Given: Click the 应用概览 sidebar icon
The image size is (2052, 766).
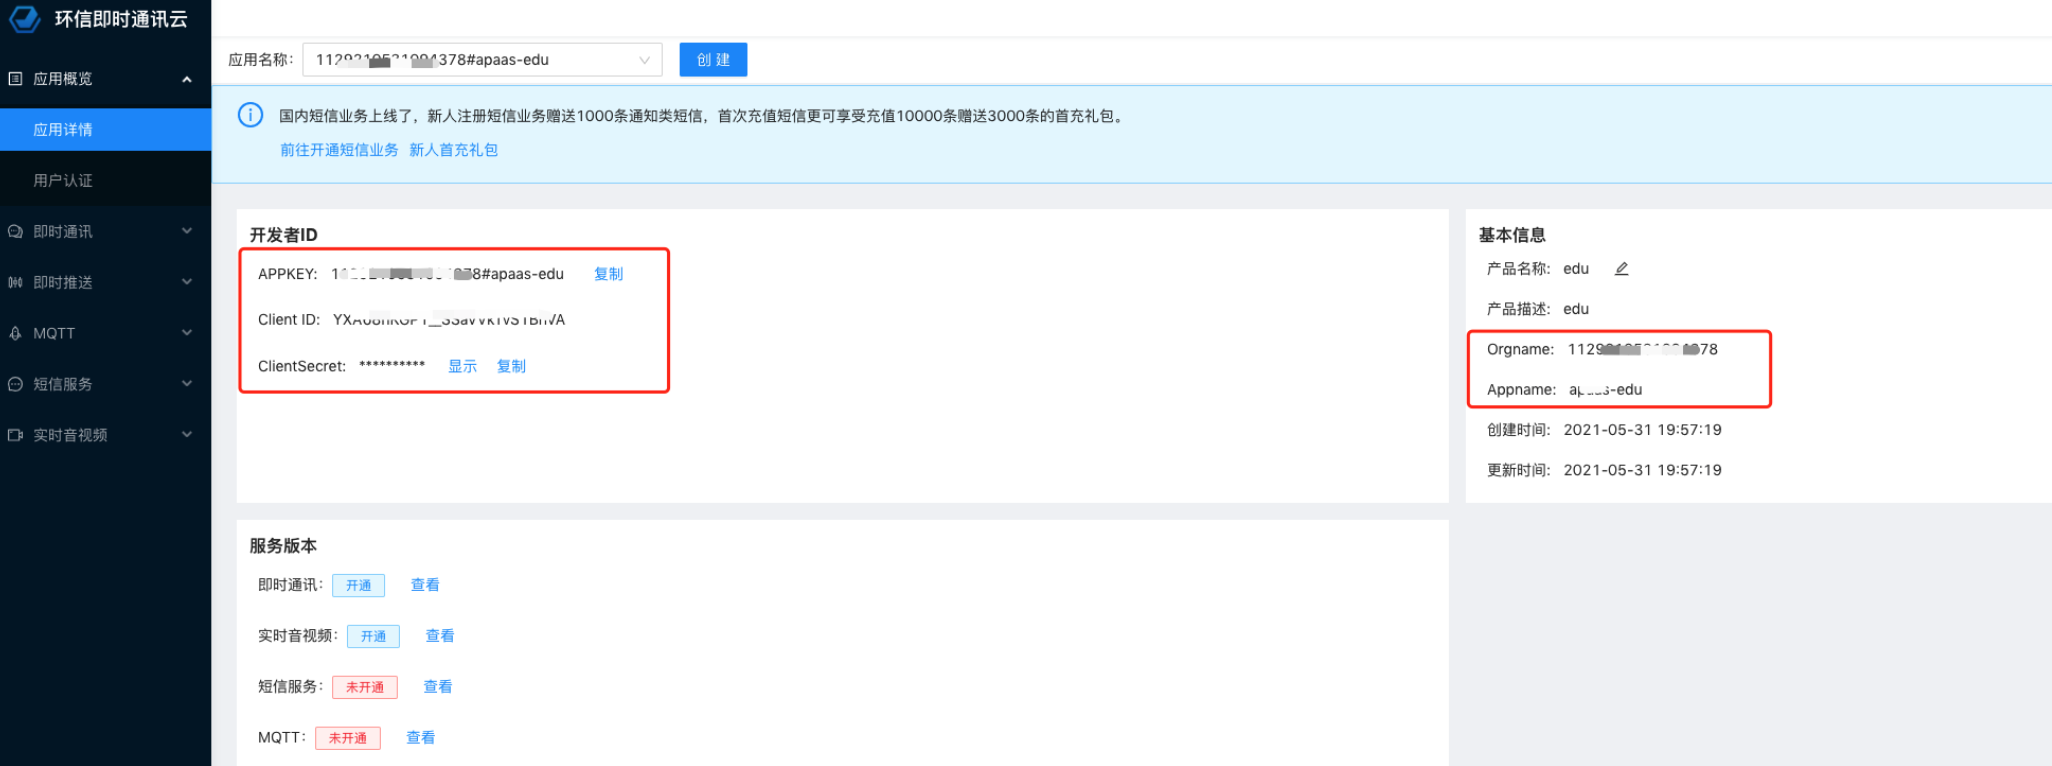Looking at the screenshot, I should (15, 78).
